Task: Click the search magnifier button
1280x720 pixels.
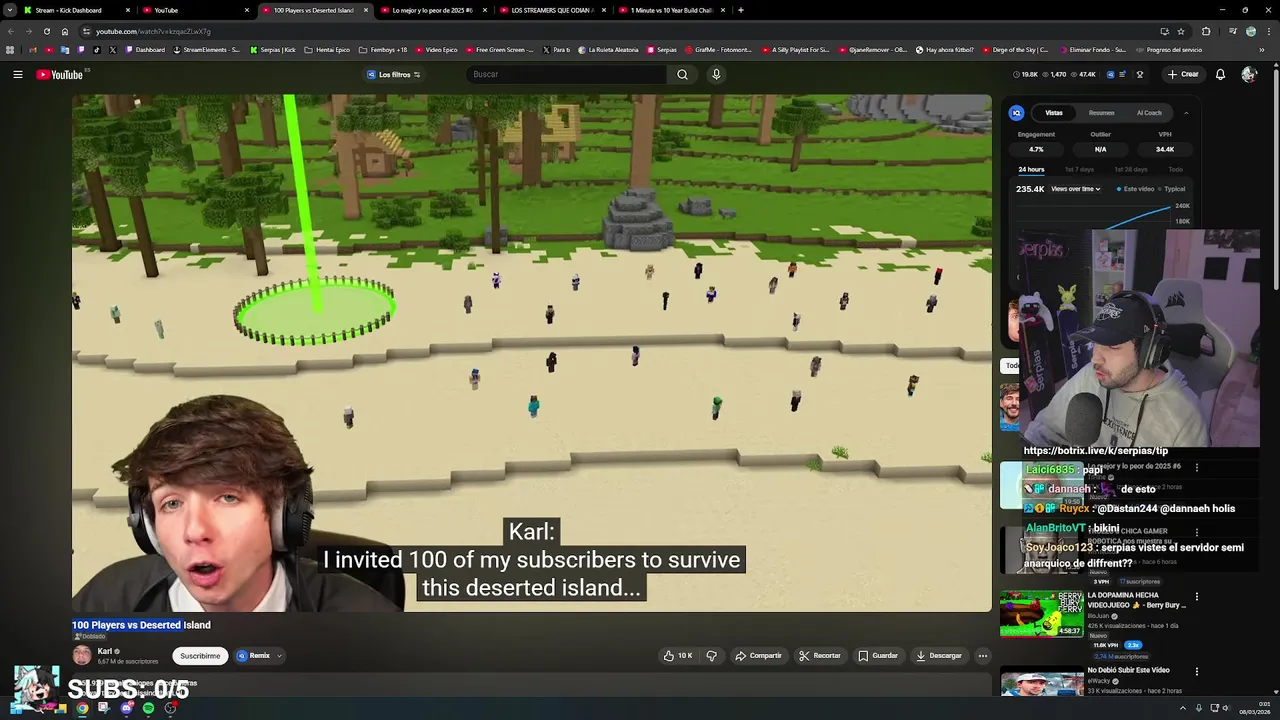Action: [682, 74]
